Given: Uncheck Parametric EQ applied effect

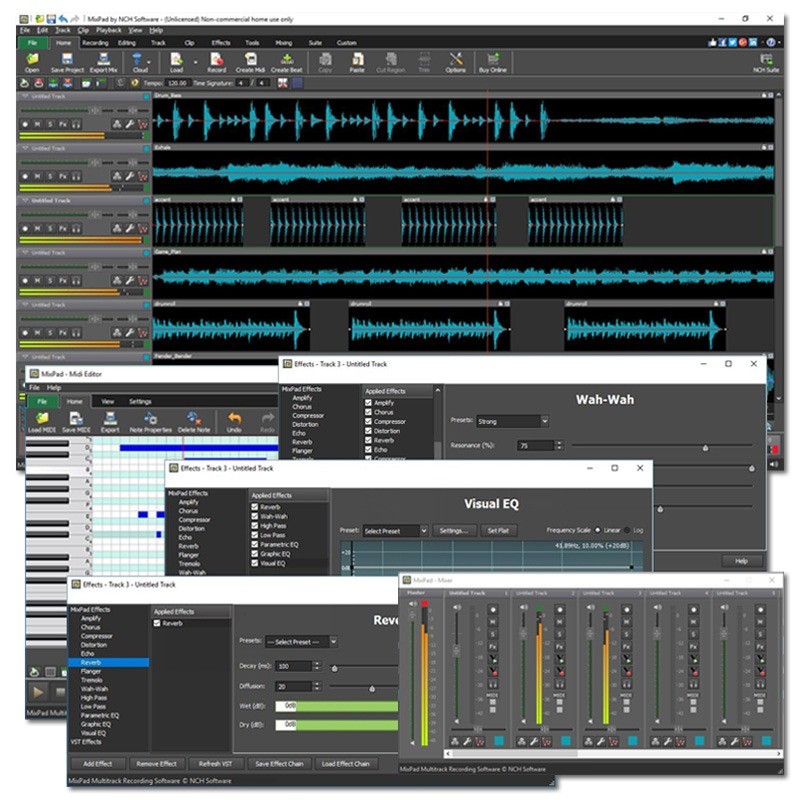Looking at the screenshot, I should [x=254, y=544].
